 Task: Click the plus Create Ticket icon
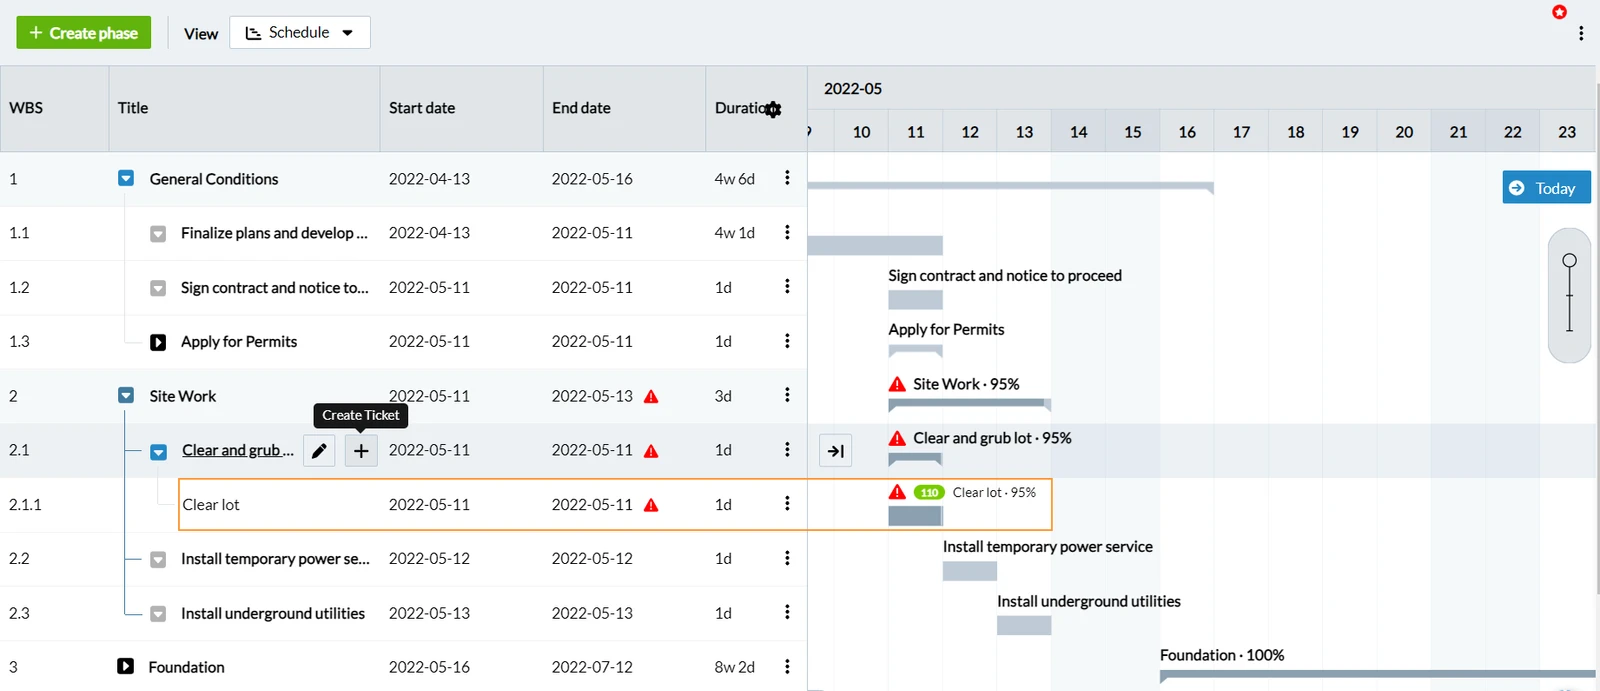(361, 451)
